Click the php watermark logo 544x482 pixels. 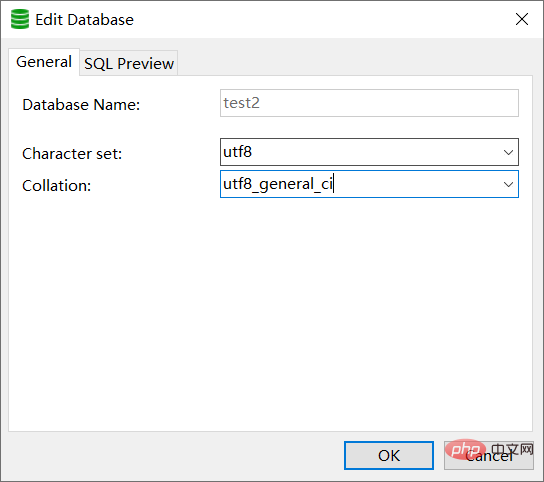[465, 449]
